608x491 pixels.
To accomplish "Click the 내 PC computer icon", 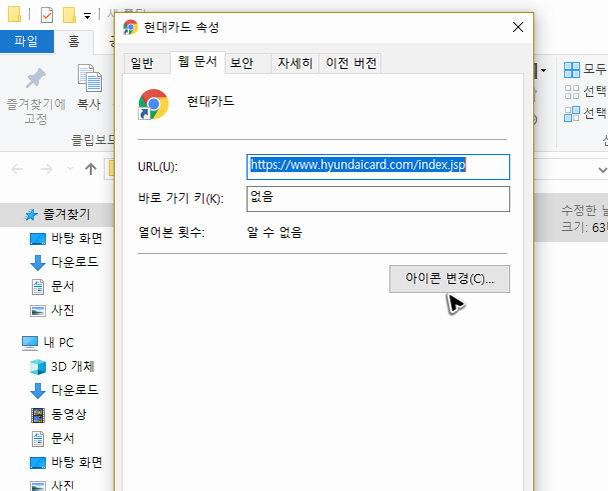I will coord(30,343).
